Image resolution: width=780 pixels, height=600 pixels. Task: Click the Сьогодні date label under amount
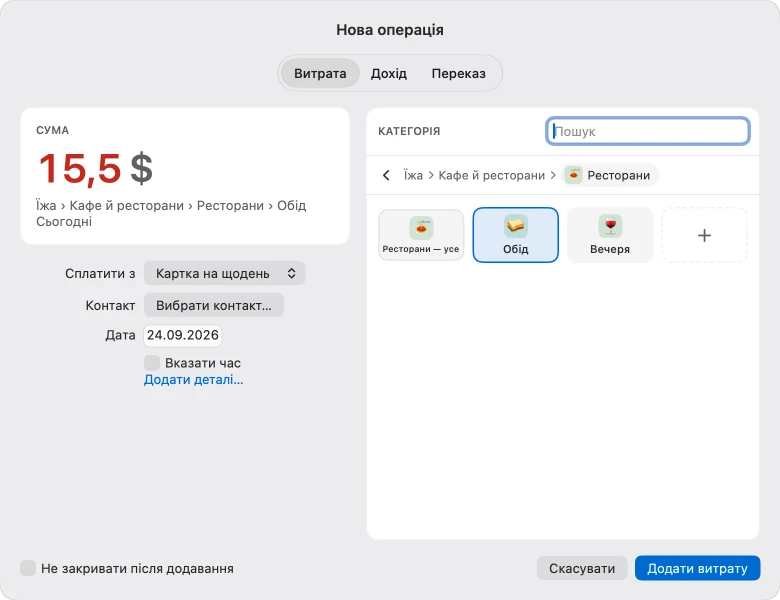click(x=64, y=221)
